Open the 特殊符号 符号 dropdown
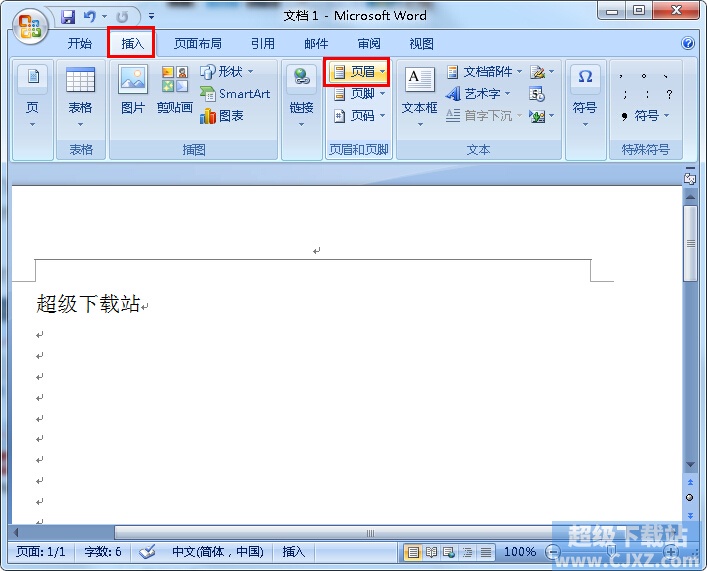 [645, 116]
